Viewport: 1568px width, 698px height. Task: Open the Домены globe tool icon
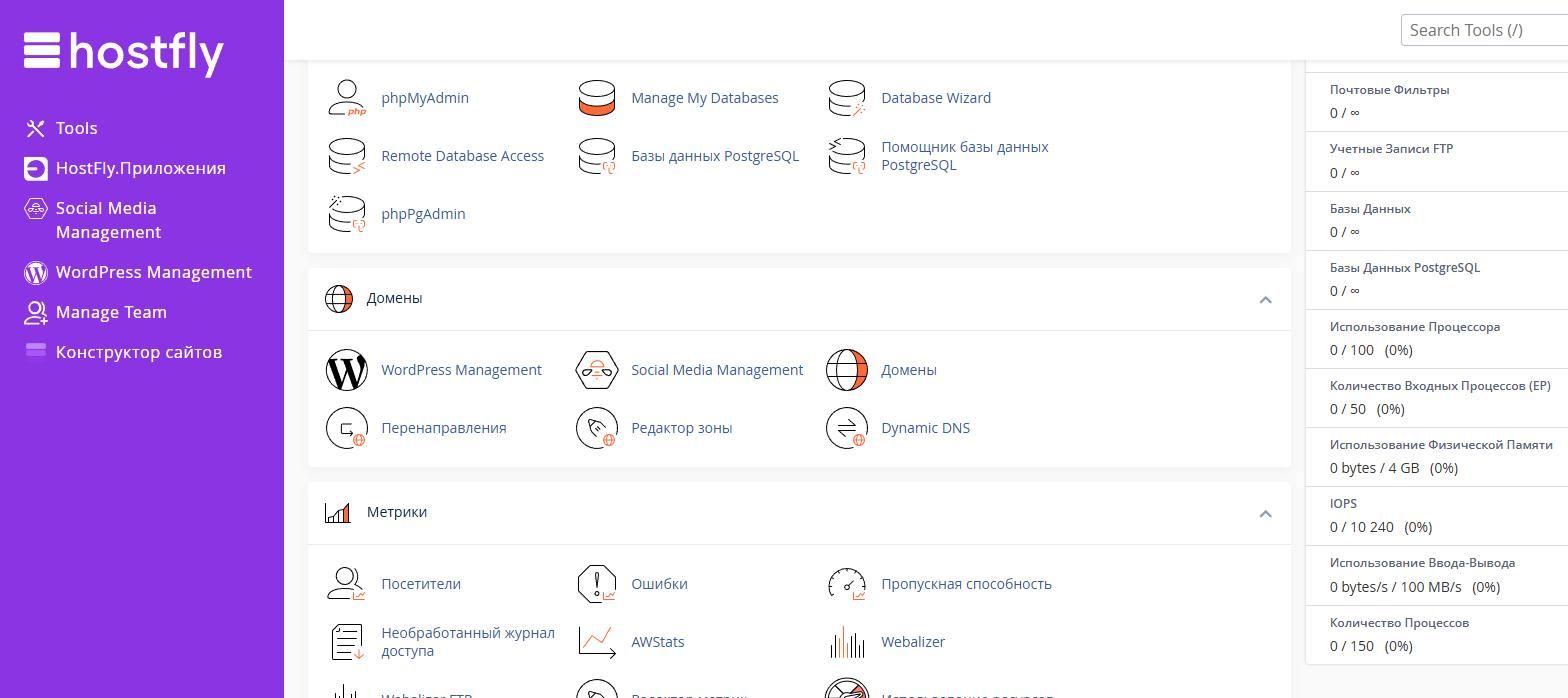click(847, 370)
